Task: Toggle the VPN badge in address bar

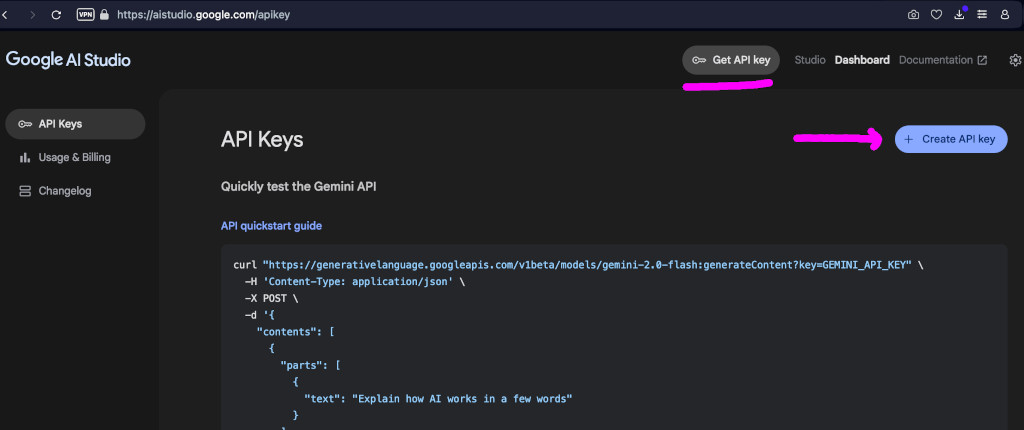Action: coord(86,14)
